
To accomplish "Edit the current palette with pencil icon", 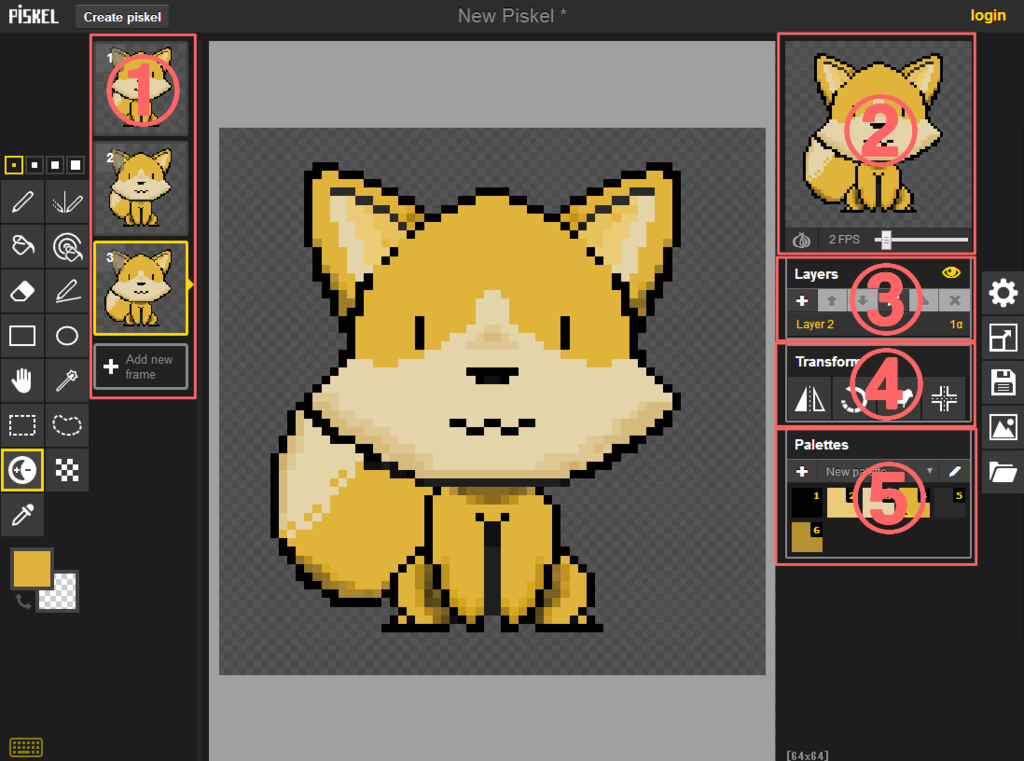I will pyautogui.click(x=955, y=471).
